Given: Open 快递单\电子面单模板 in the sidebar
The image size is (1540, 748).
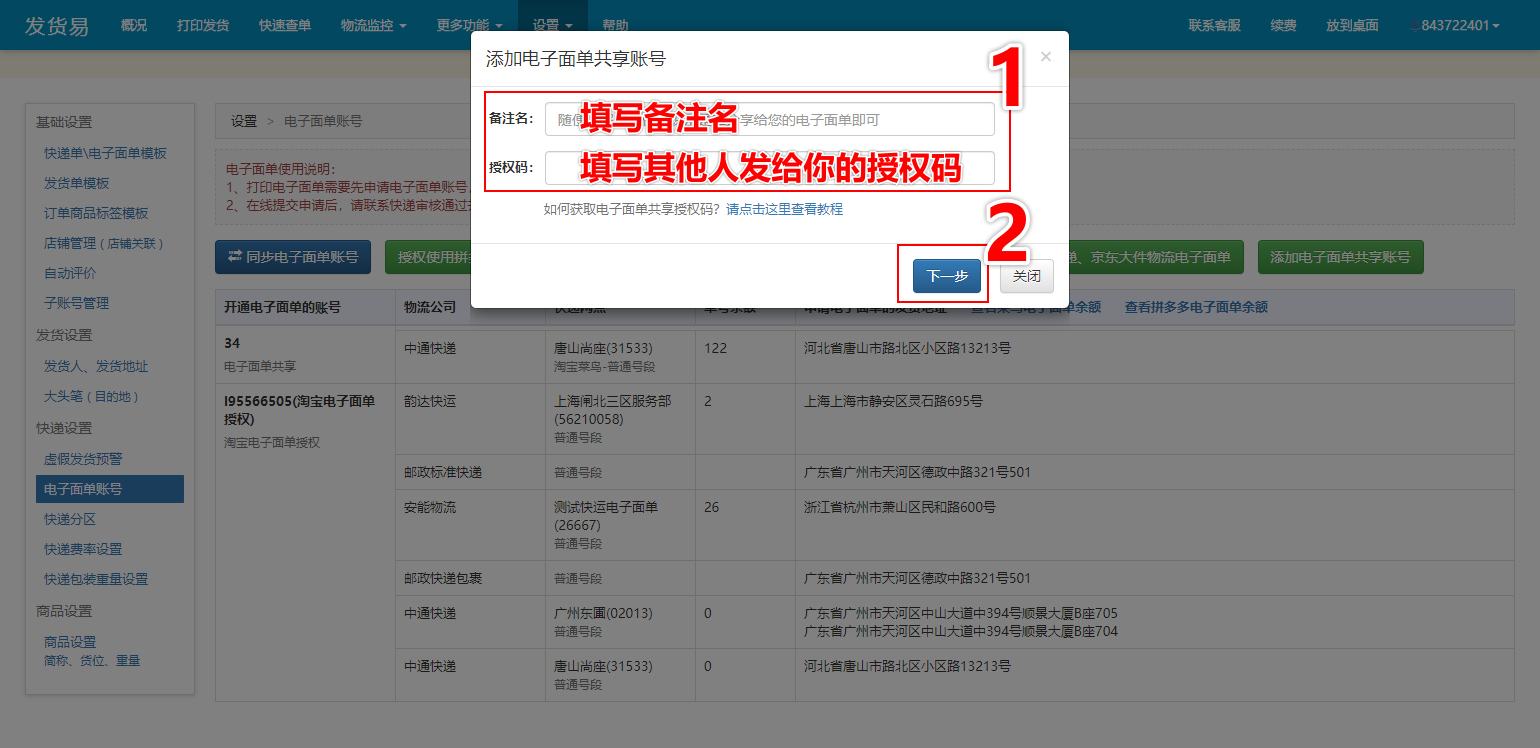Looking at the screenshot, I should pyautogui.click(x=105, y=153).
